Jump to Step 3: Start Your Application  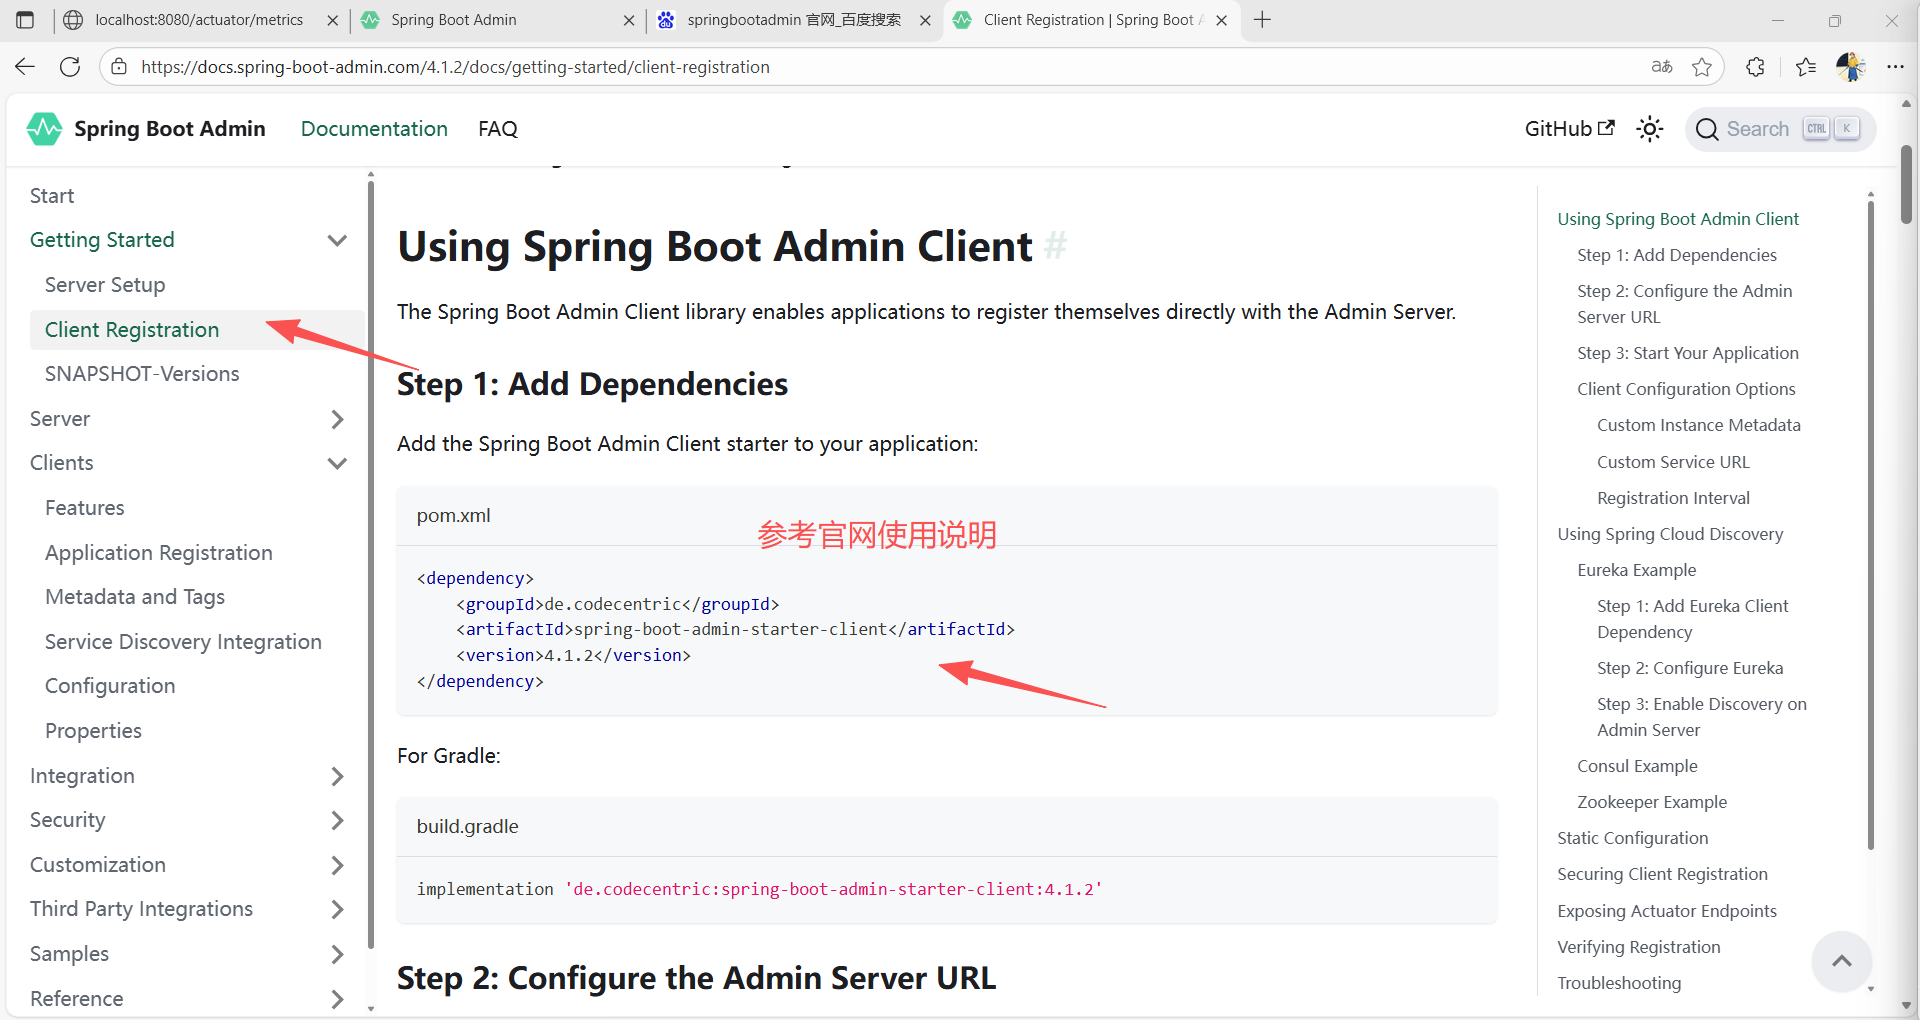pyautogui.click(x=1688, y=353)
